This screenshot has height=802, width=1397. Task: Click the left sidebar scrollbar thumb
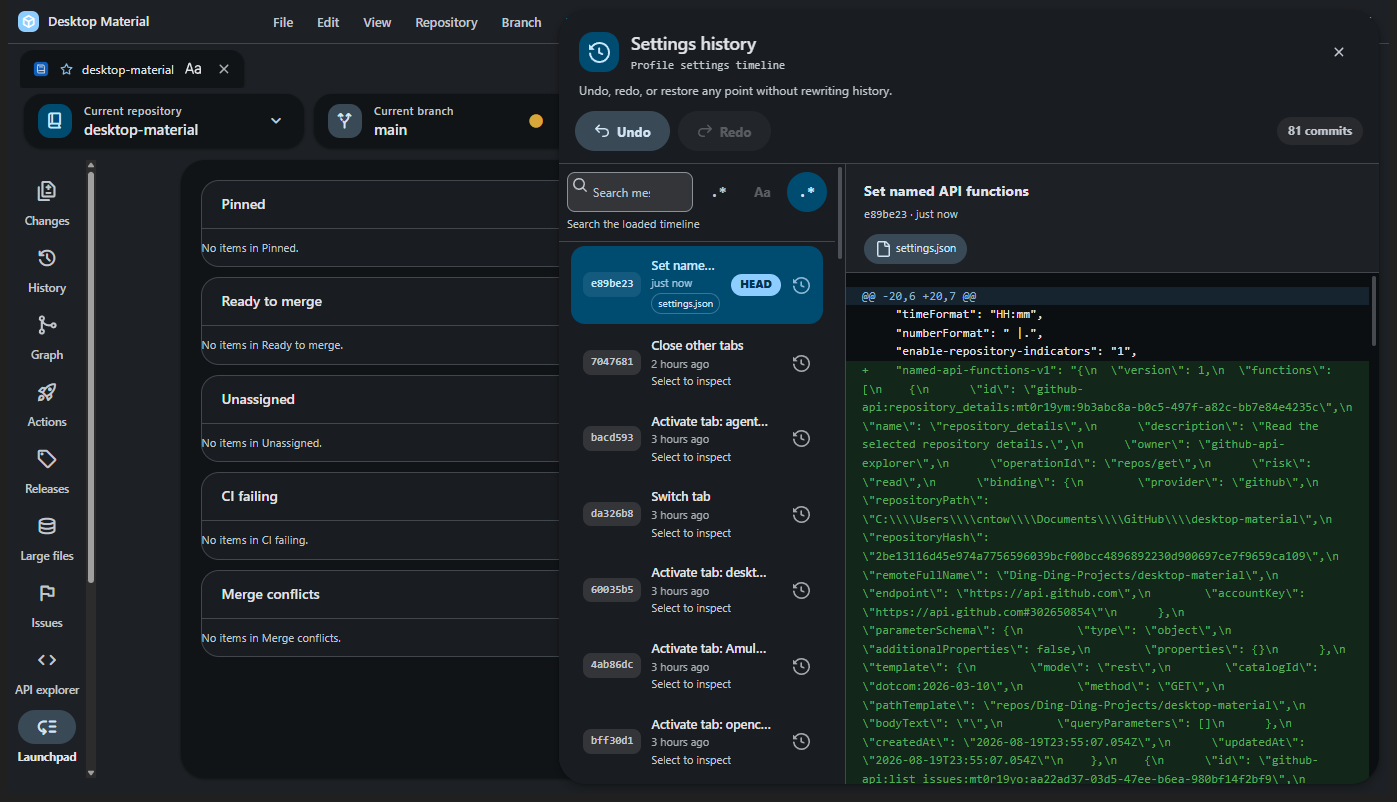point(91,378)
